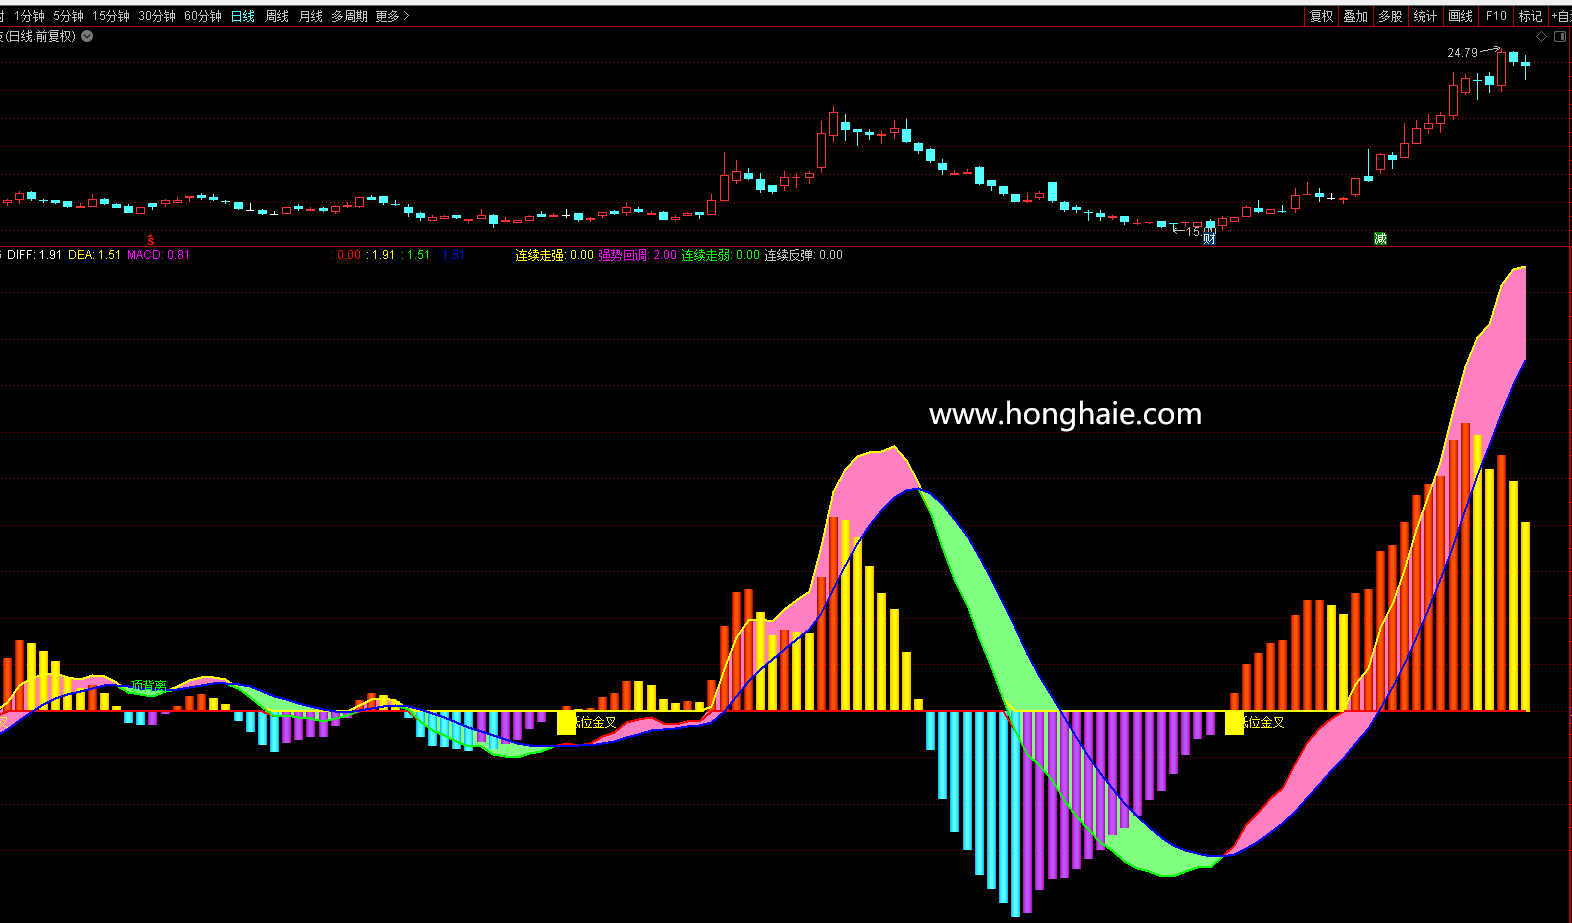
Task: Click the yellow golden-cross marker near 金叉 right
Action: [1234, 722]
